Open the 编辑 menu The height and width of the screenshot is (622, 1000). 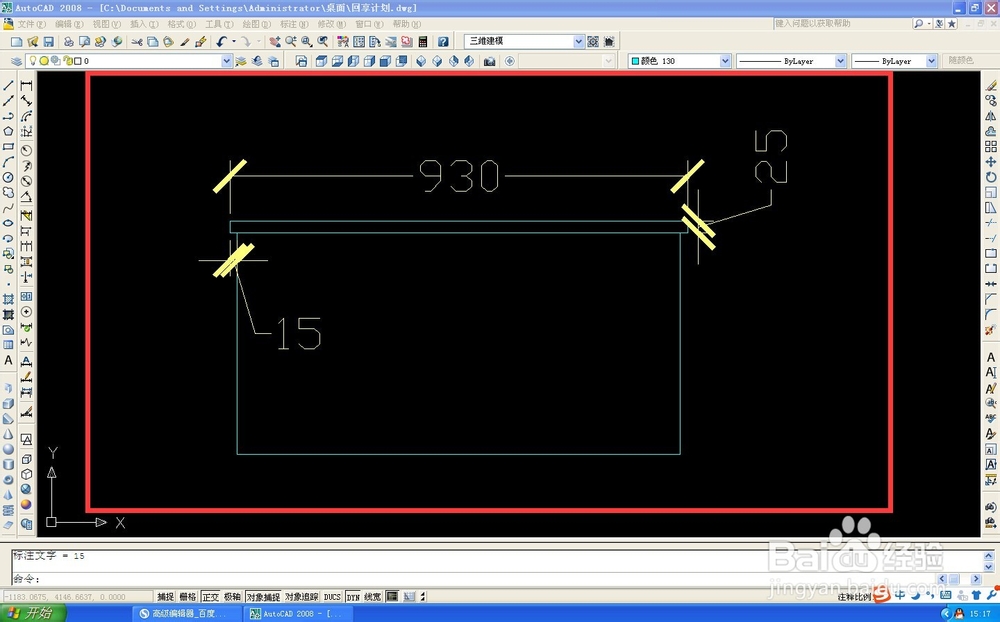(69, 24)
